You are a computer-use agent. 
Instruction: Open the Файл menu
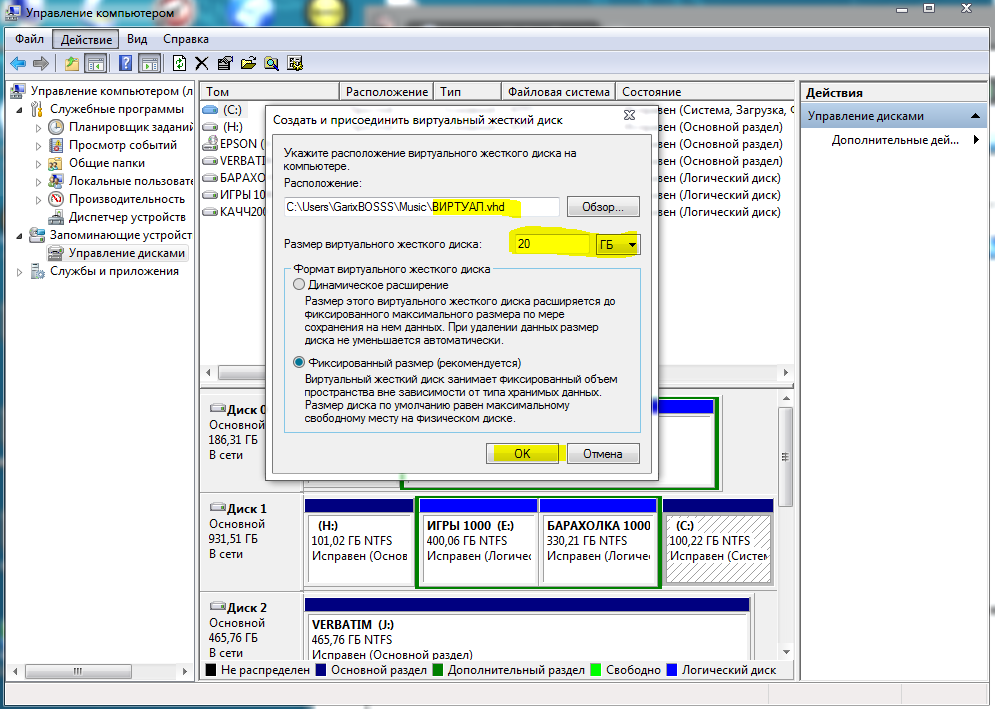[x=29, y=39]
